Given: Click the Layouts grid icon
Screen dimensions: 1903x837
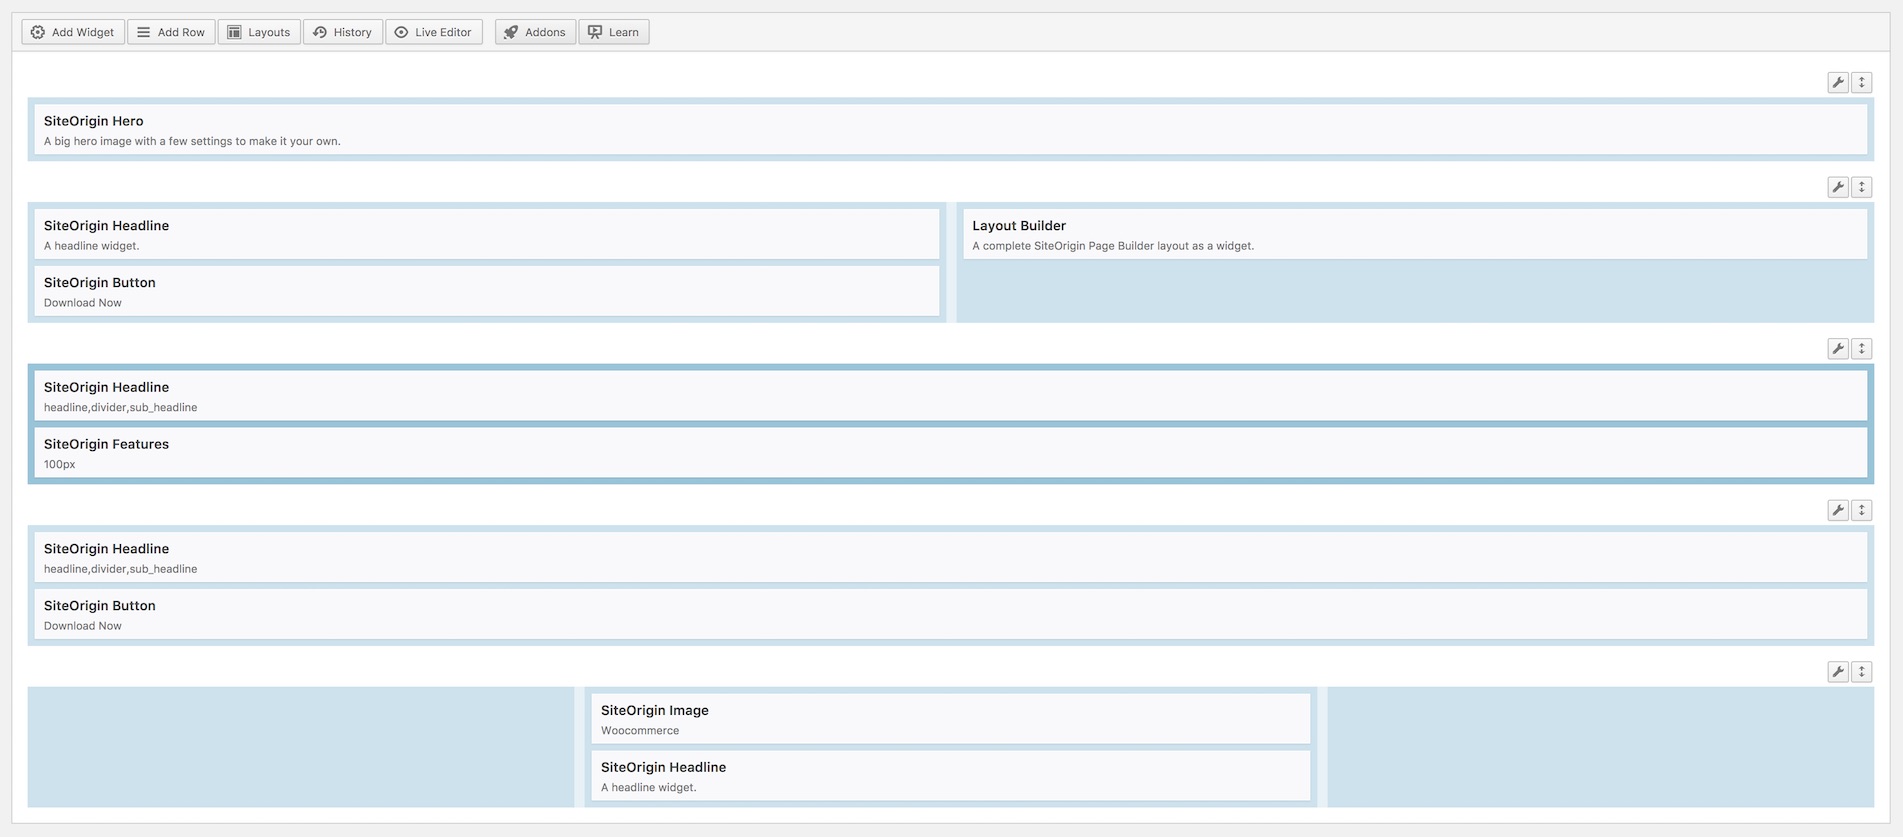Looking at the screenshot, I should (234, 32).
